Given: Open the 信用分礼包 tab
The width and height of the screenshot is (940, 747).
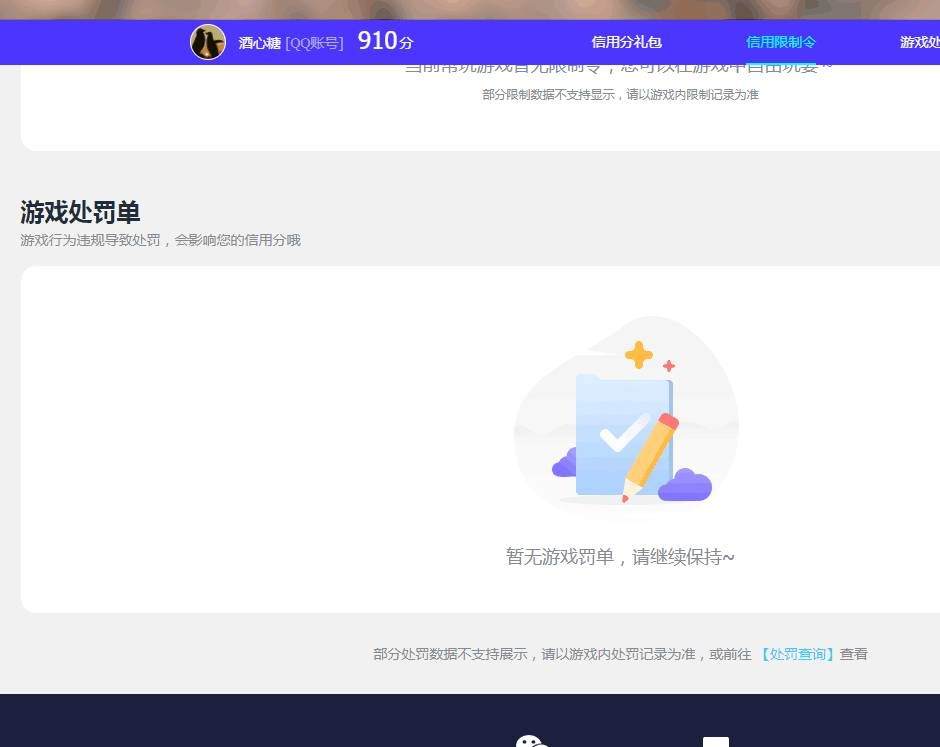Looking at the screenshot, I should 626,42.
